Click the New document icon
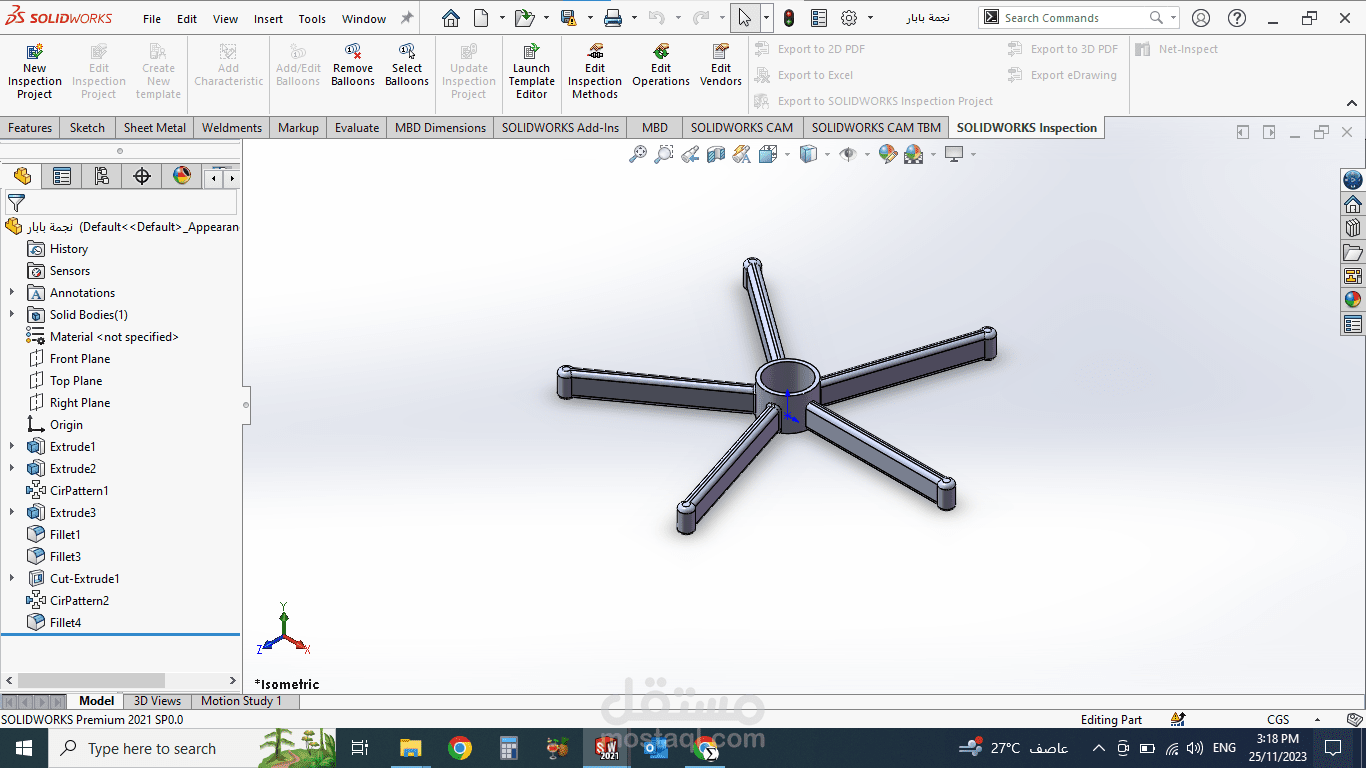 [x=481, y=18]
